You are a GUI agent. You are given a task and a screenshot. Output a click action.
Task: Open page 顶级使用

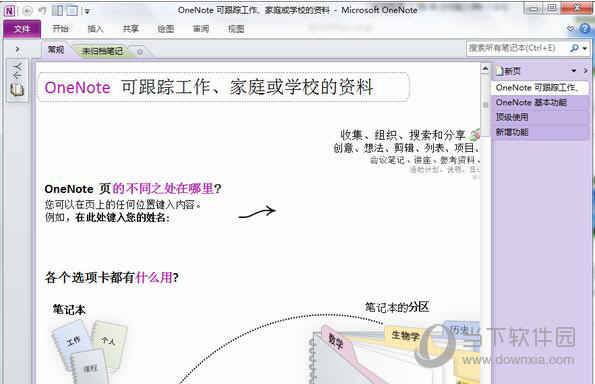[x=540, y=117]
